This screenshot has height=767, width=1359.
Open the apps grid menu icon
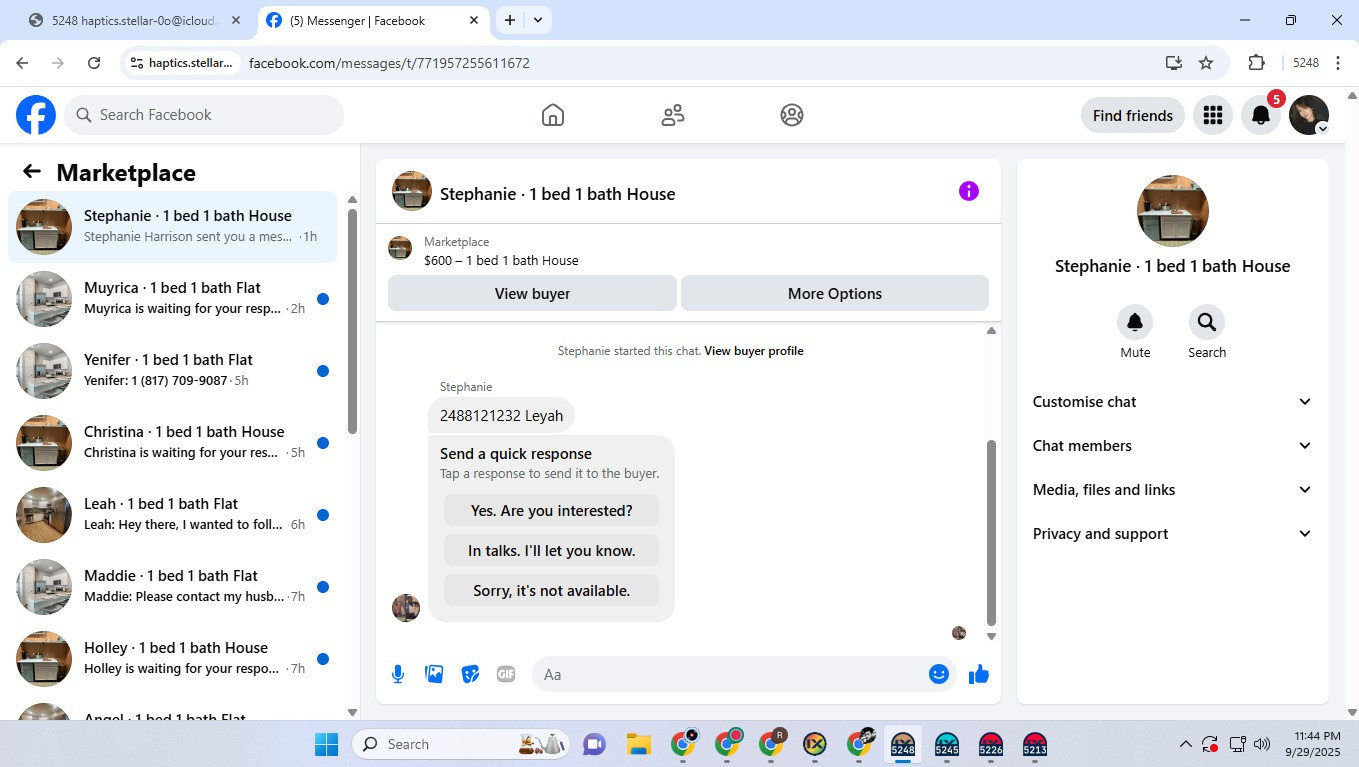(1213, 115)
